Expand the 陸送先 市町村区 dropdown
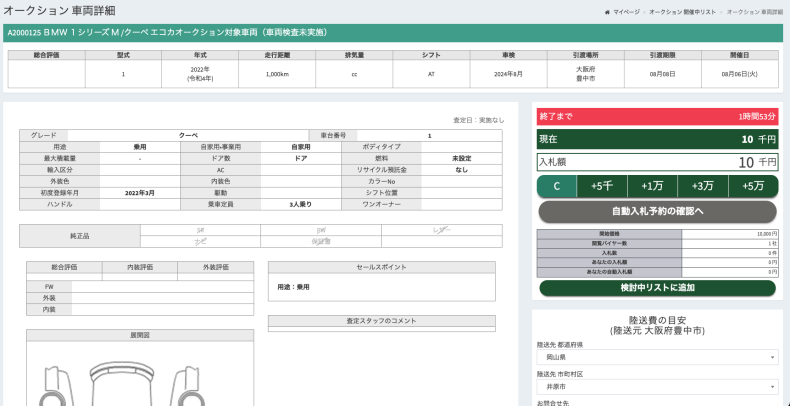The height and width of the screenshot is (406, 790). (x=657, y=386)
